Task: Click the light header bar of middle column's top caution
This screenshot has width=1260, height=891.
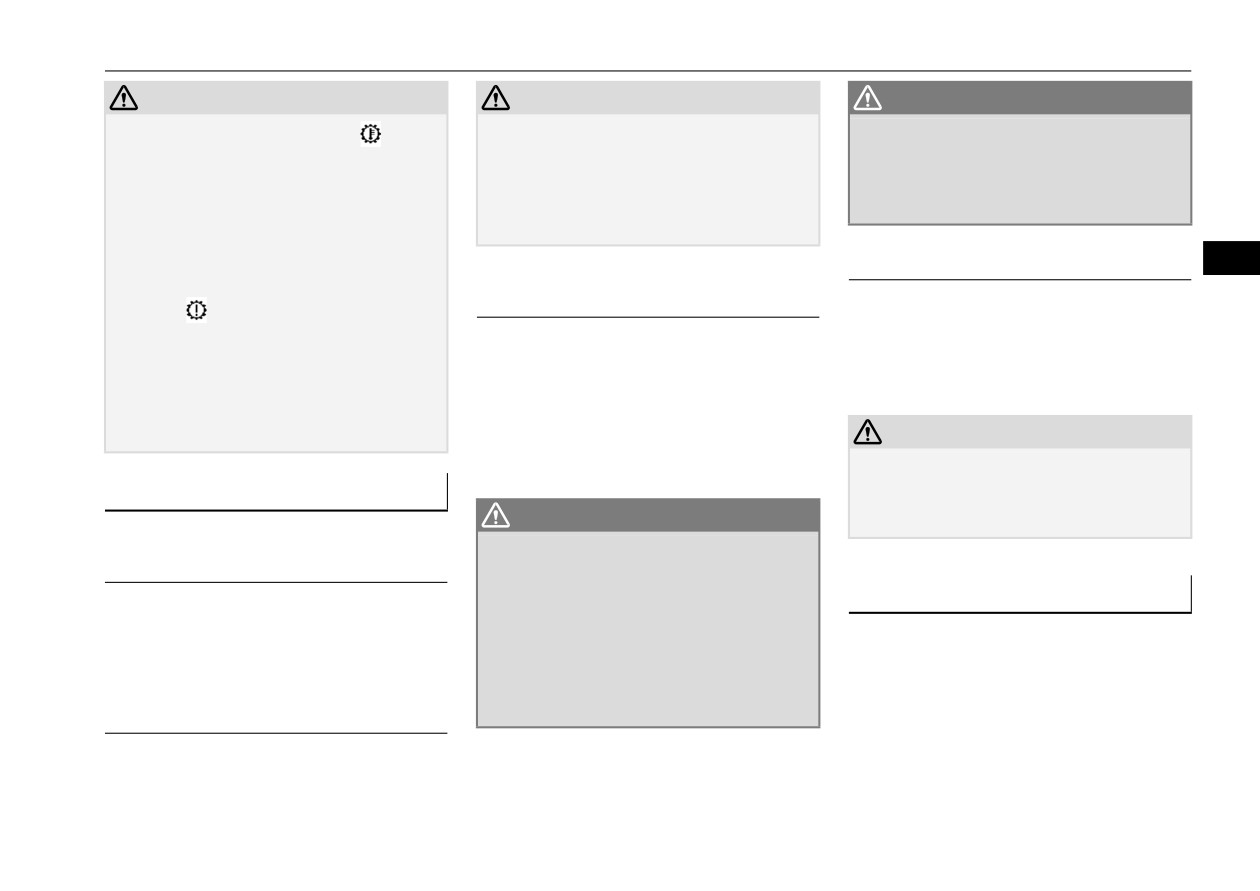Action: click(x=648, y=98)
